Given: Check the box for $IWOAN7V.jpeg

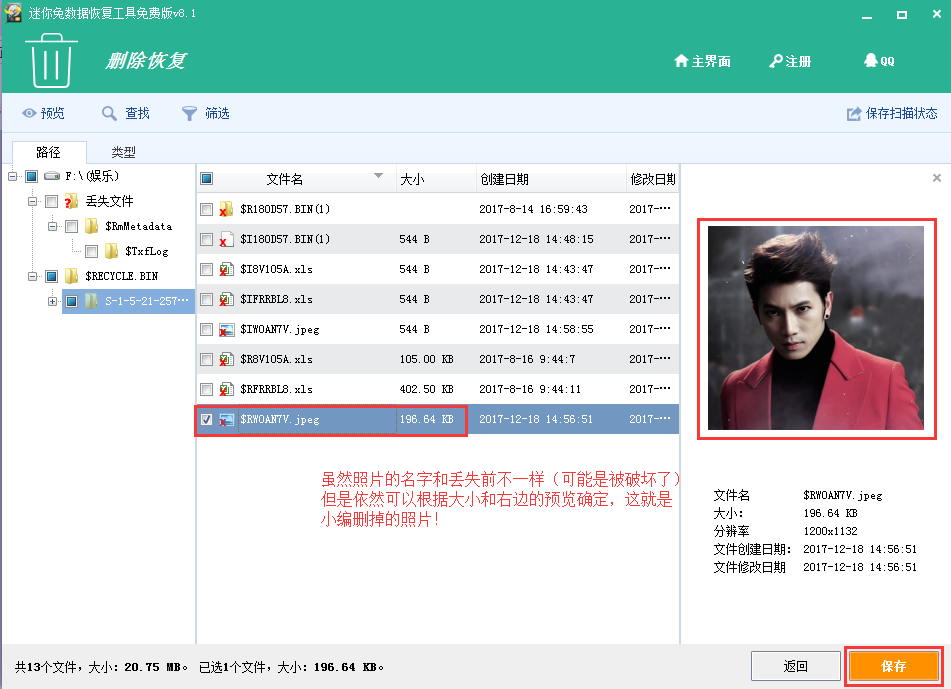Looking at the screenshot, I should 206,329.
